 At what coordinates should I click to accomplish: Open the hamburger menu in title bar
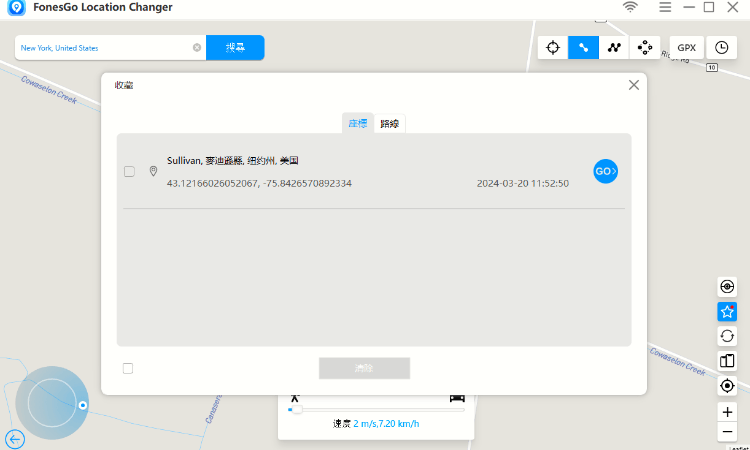[665, 7]
